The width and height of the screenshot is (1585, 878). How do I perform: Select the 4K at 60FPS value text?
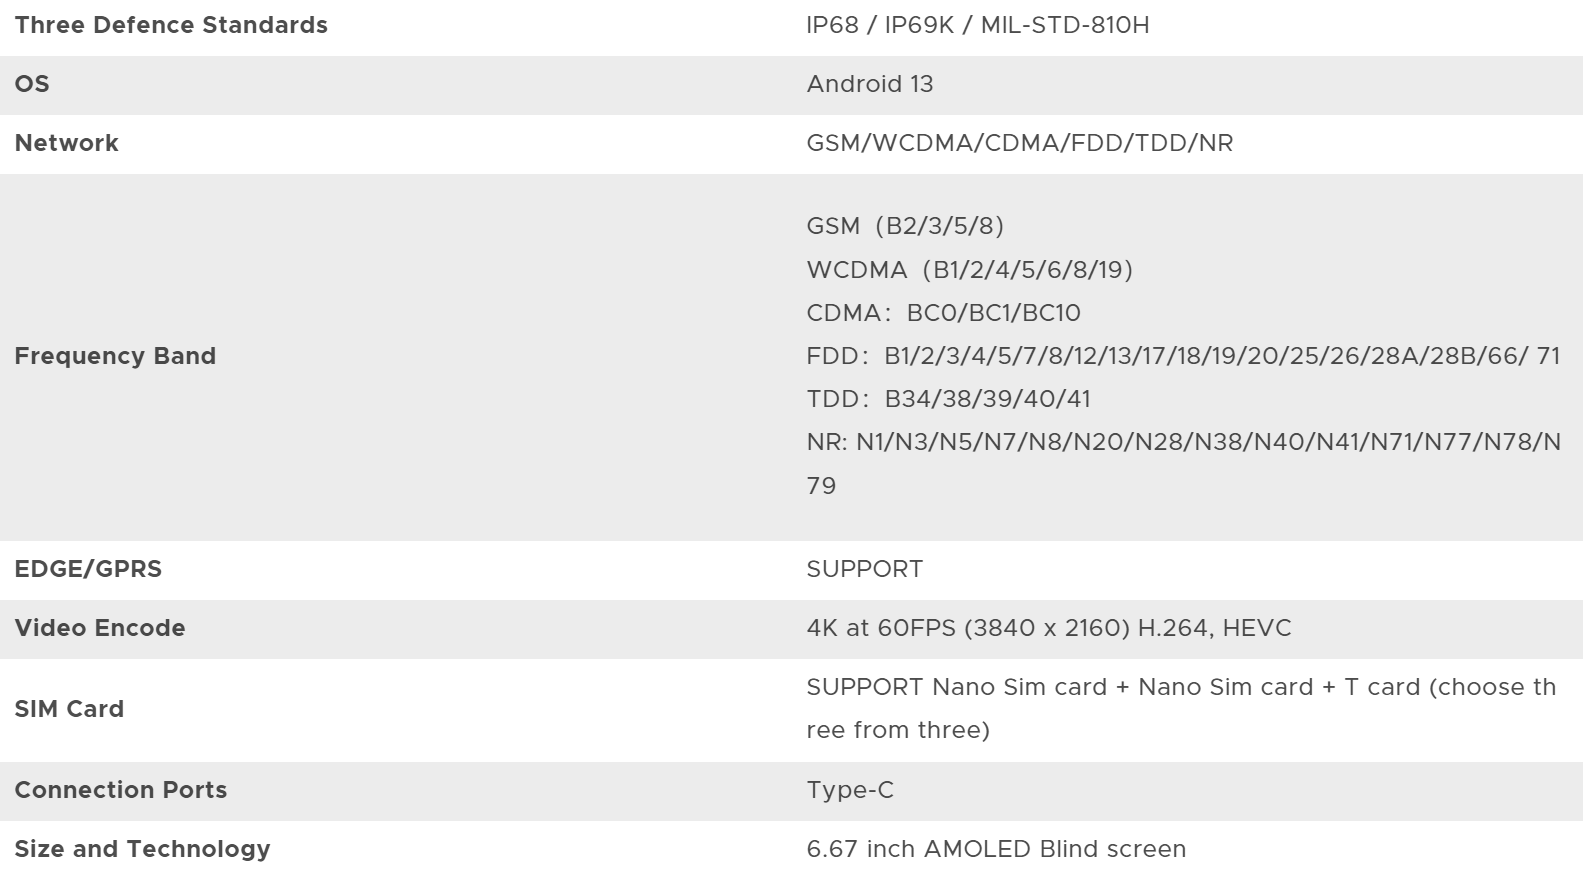(1048, 628)
